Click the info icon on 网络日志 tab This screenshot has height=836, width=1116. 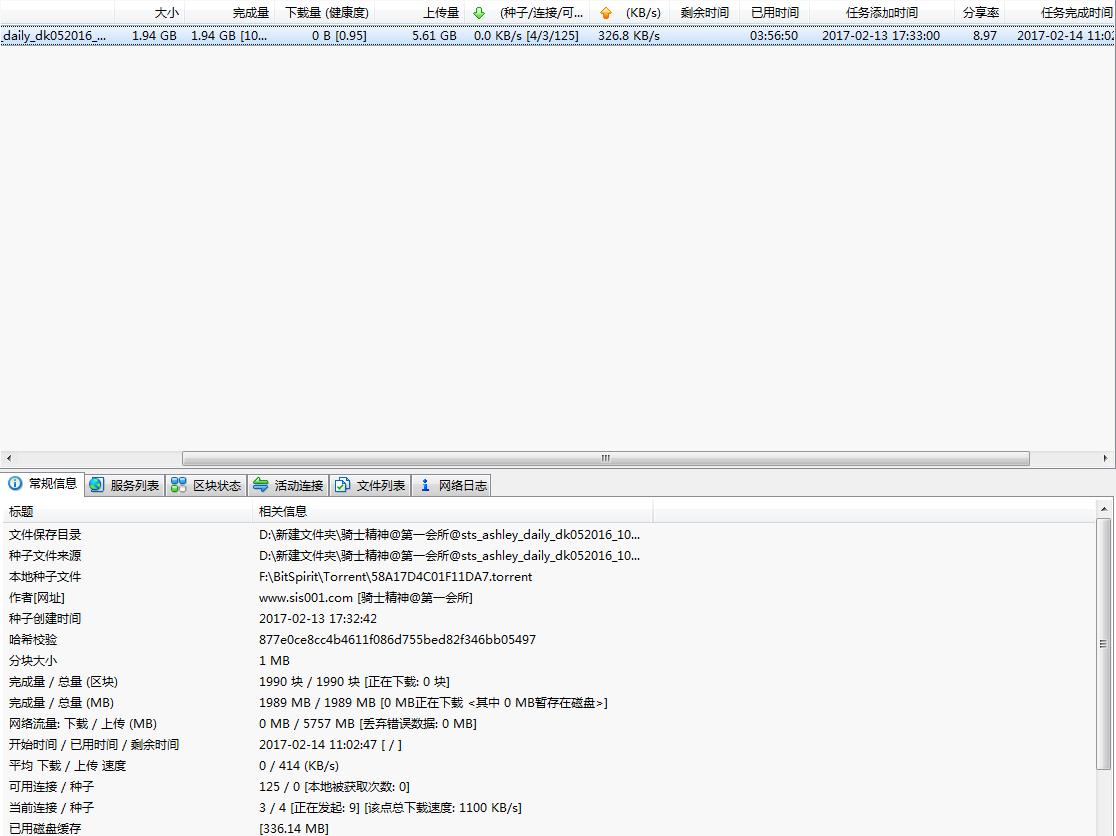click(x=425, y=485)
